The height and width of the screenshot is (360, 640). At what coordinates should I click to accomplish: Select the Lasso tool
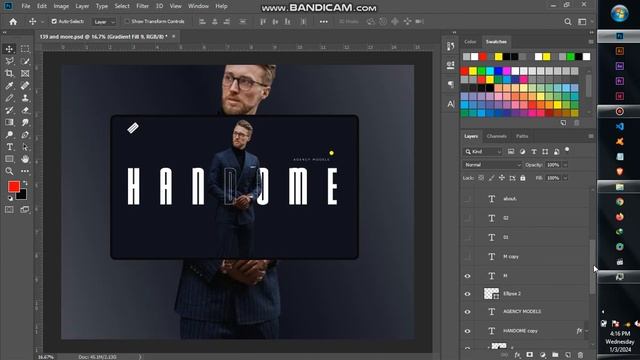click(x=9, y=61)
